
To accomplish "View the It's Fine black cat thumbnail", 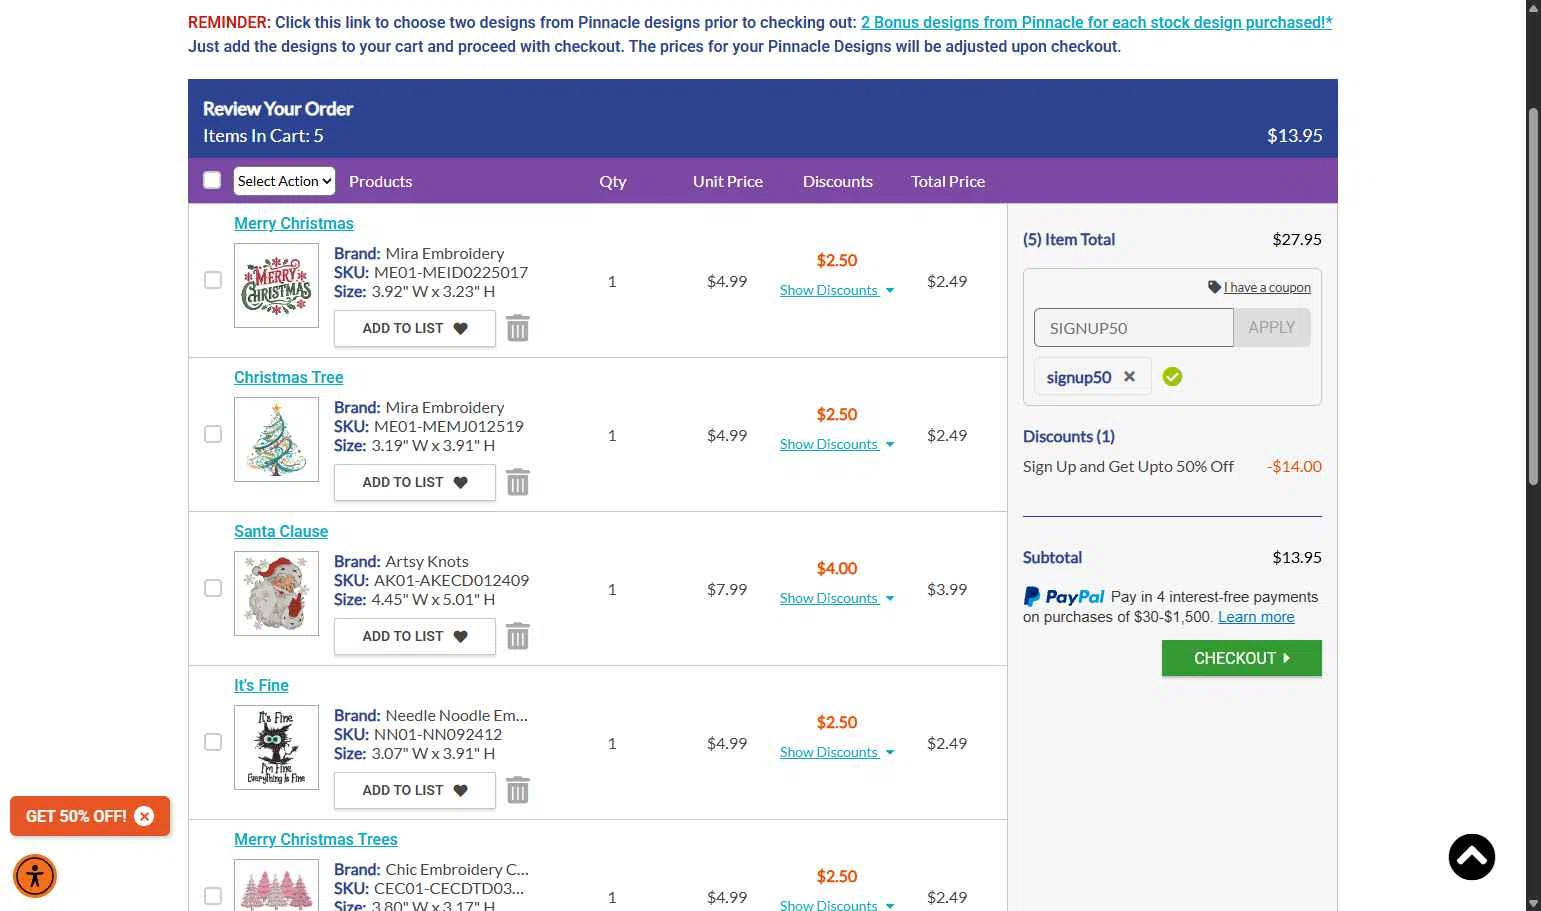I will pos(276,747).
